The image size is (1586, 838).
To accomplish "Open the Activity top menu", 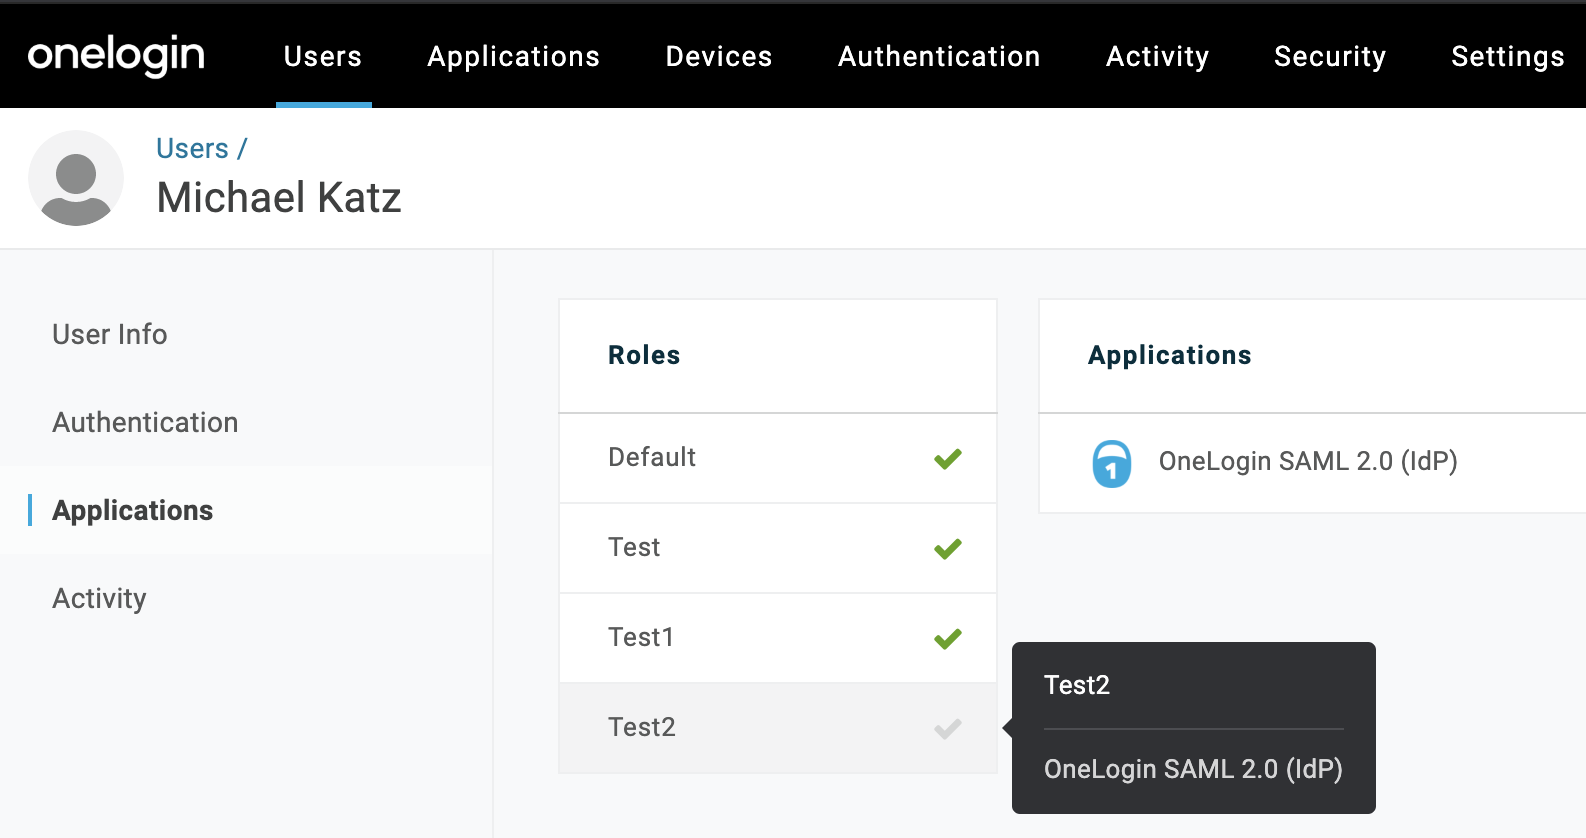I will (1157, 57).
